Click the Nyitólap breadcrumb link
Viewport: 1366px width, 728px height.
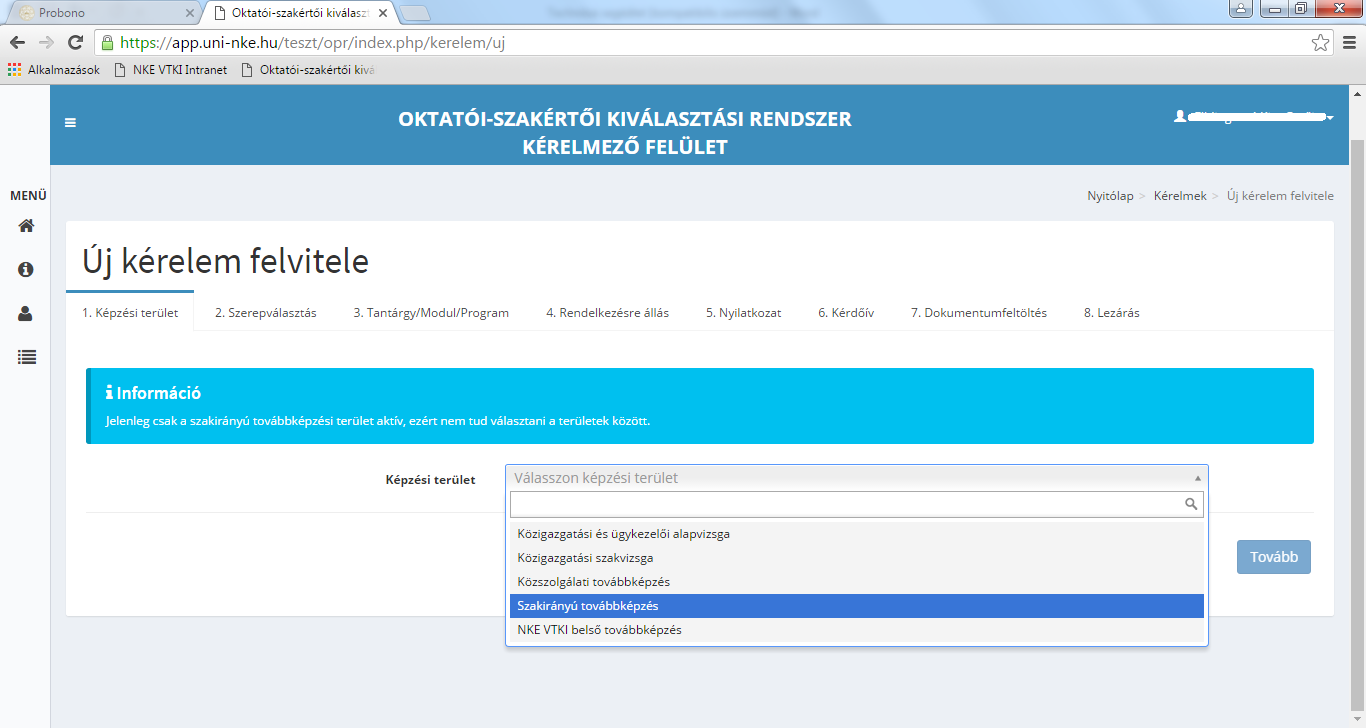[x=1110, y=196]
